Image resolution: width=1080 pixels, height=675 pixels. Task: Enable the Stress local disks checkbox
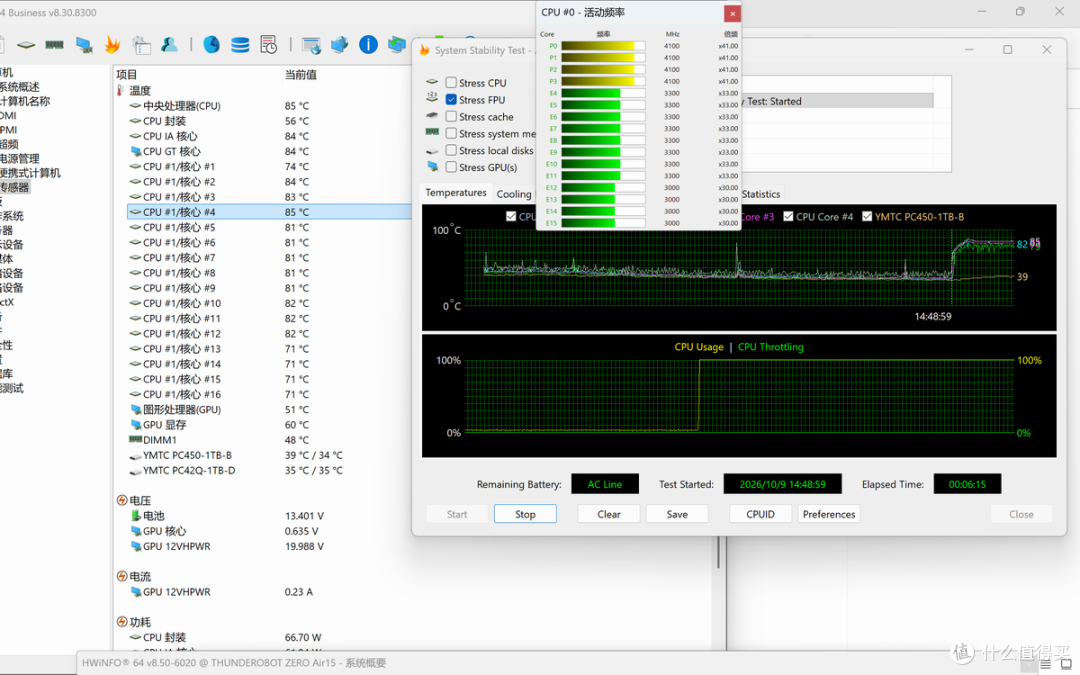451,150
